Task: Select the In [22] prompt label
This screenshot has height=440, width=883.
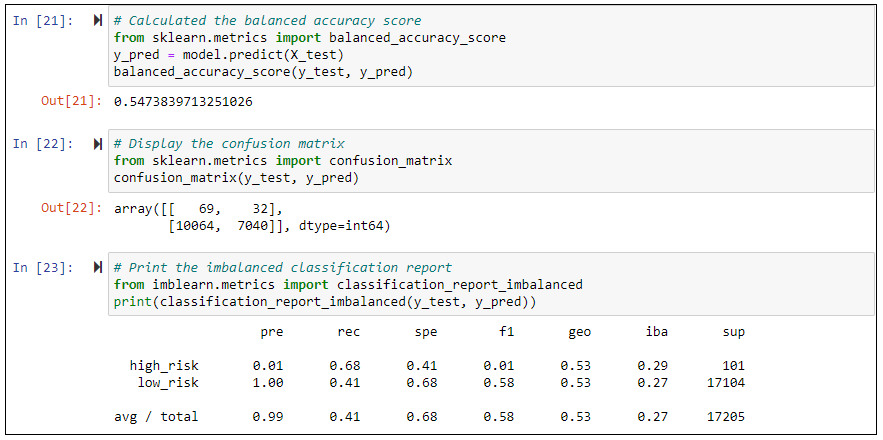Action: (43, 144)
